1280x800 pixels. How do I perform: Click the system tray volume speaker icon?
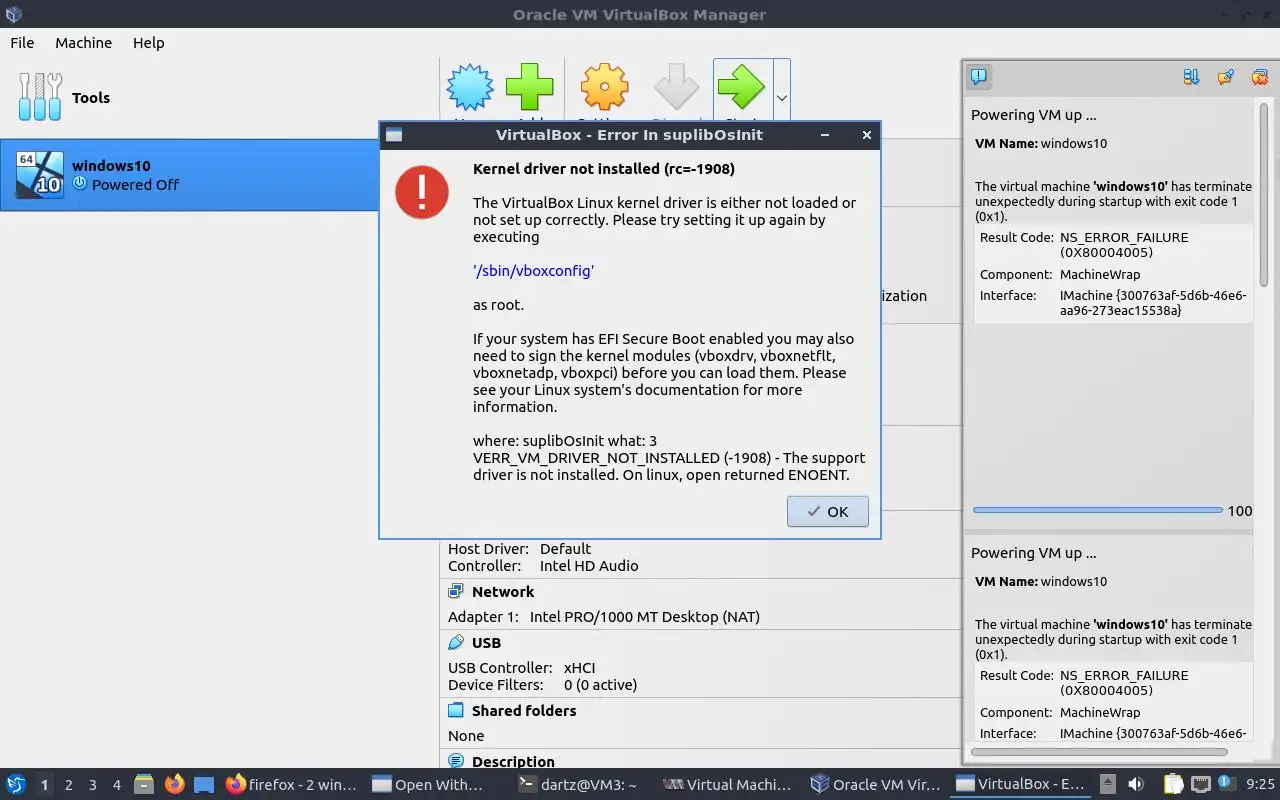click(x=1136, y=784)
